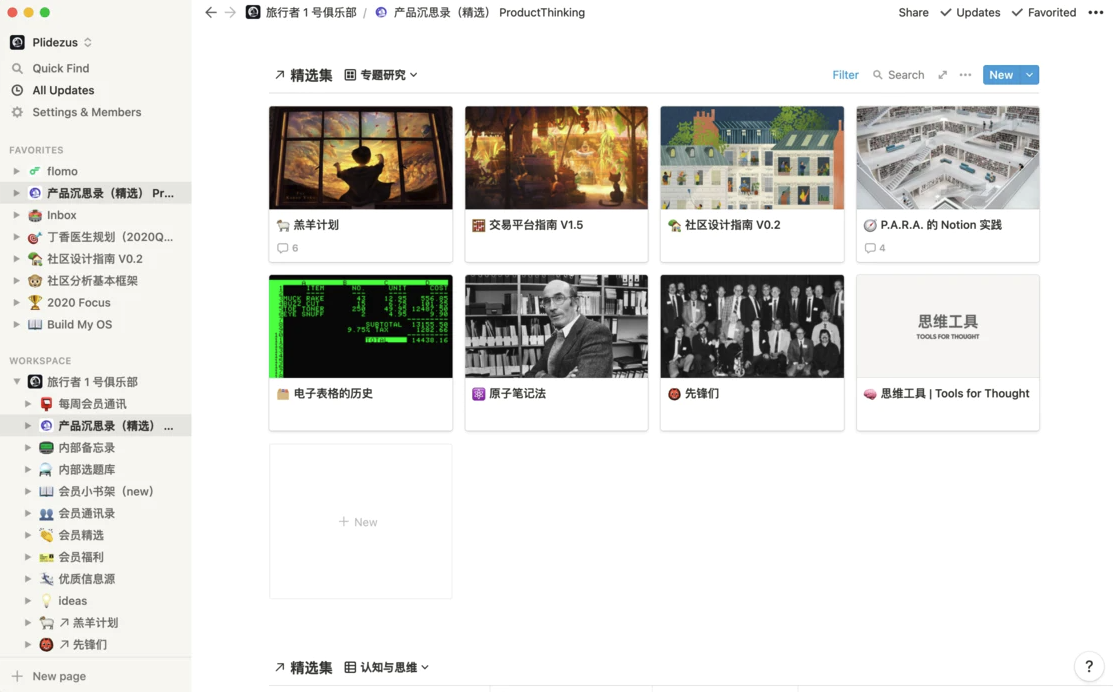
Task: Open the 专题研究 view dropdown
Action: tap(381, 75)
